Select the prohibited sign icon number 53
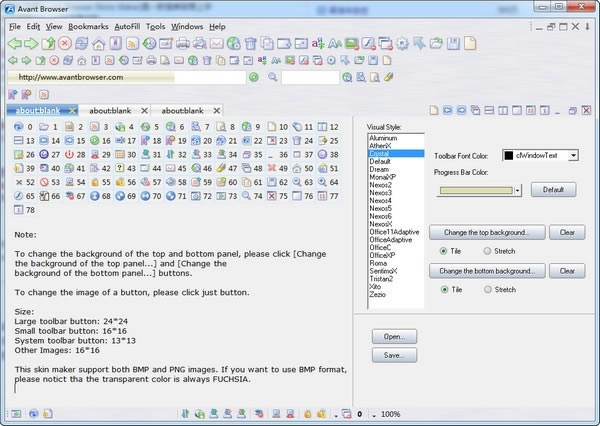The image size is (600, 426). (44, 182)
